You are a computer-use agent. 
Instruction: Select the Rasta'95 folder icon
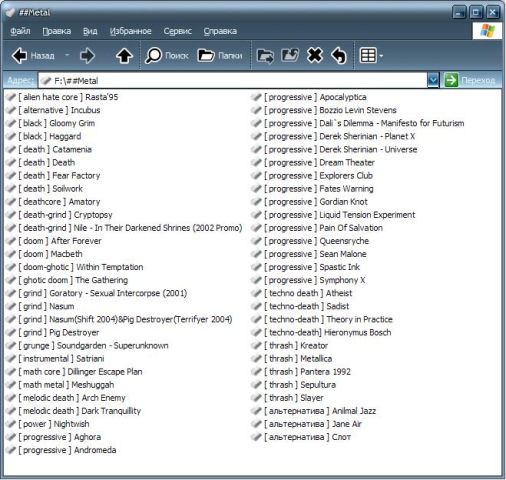tap(11, 97)
